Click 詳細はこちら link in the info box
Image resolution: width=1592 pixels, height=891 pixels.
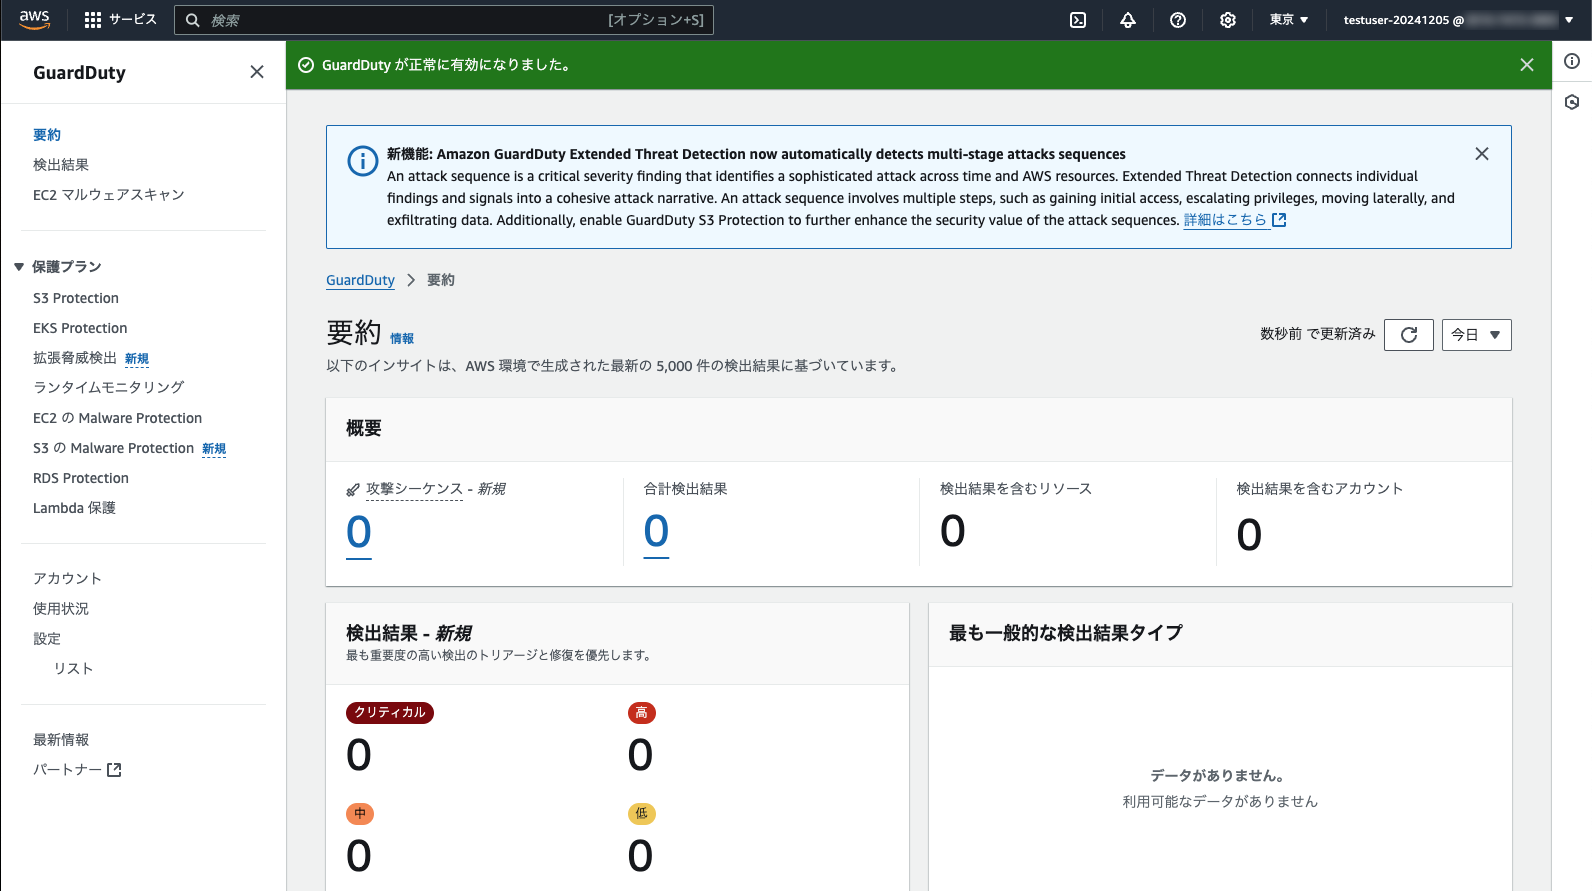click(x=1225, y=220)
